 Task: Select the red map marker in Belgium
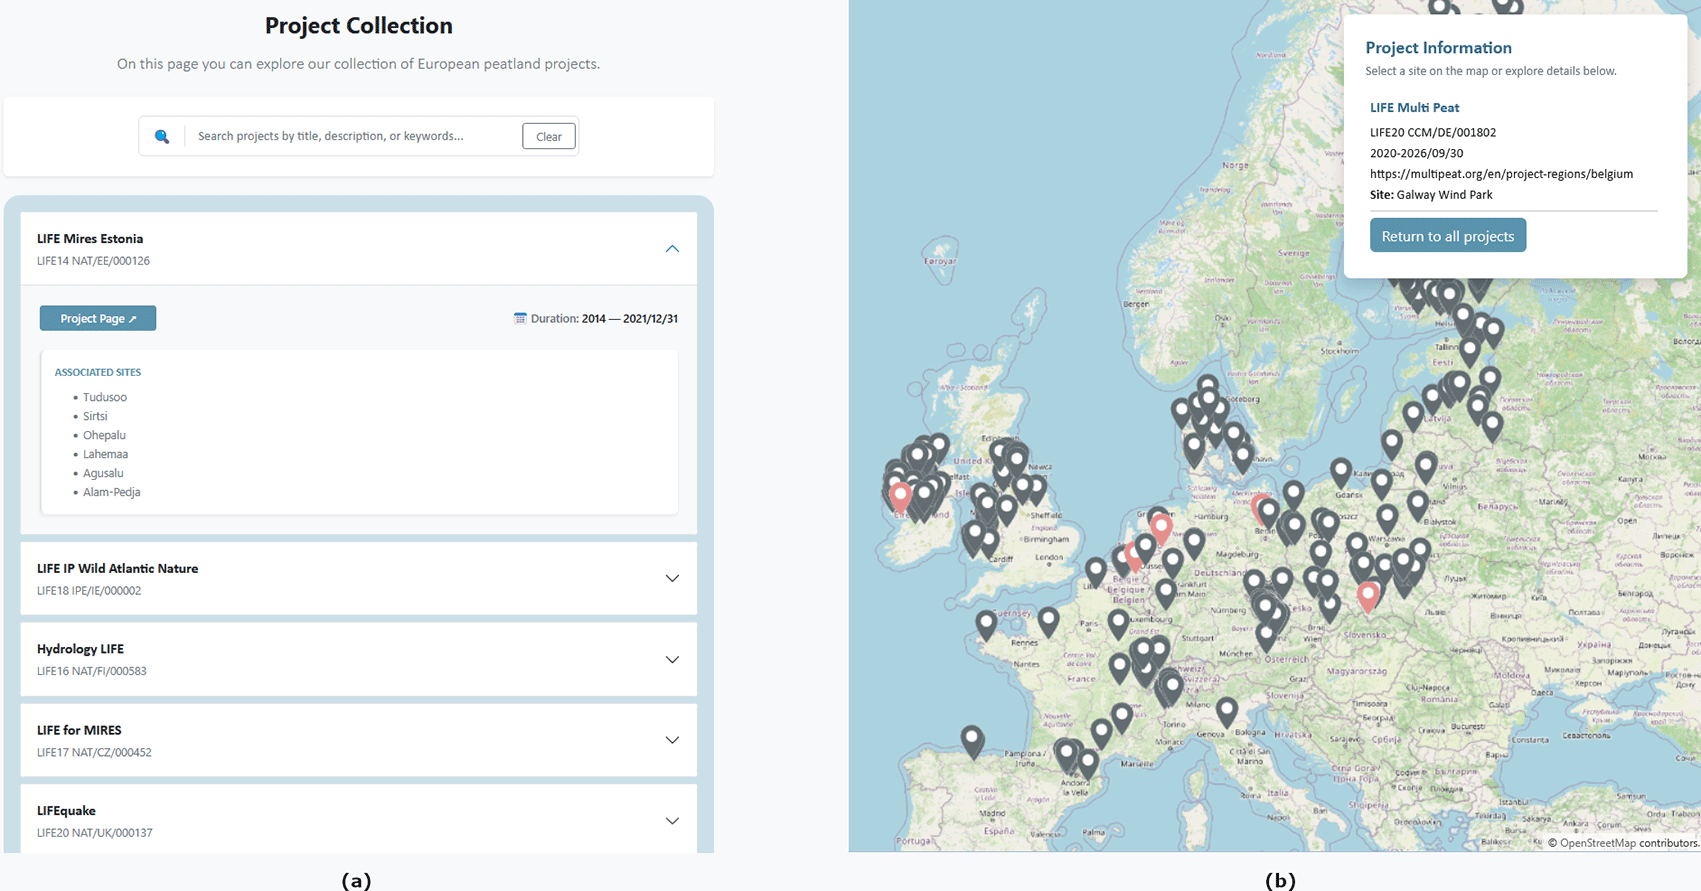point(1134,556)
